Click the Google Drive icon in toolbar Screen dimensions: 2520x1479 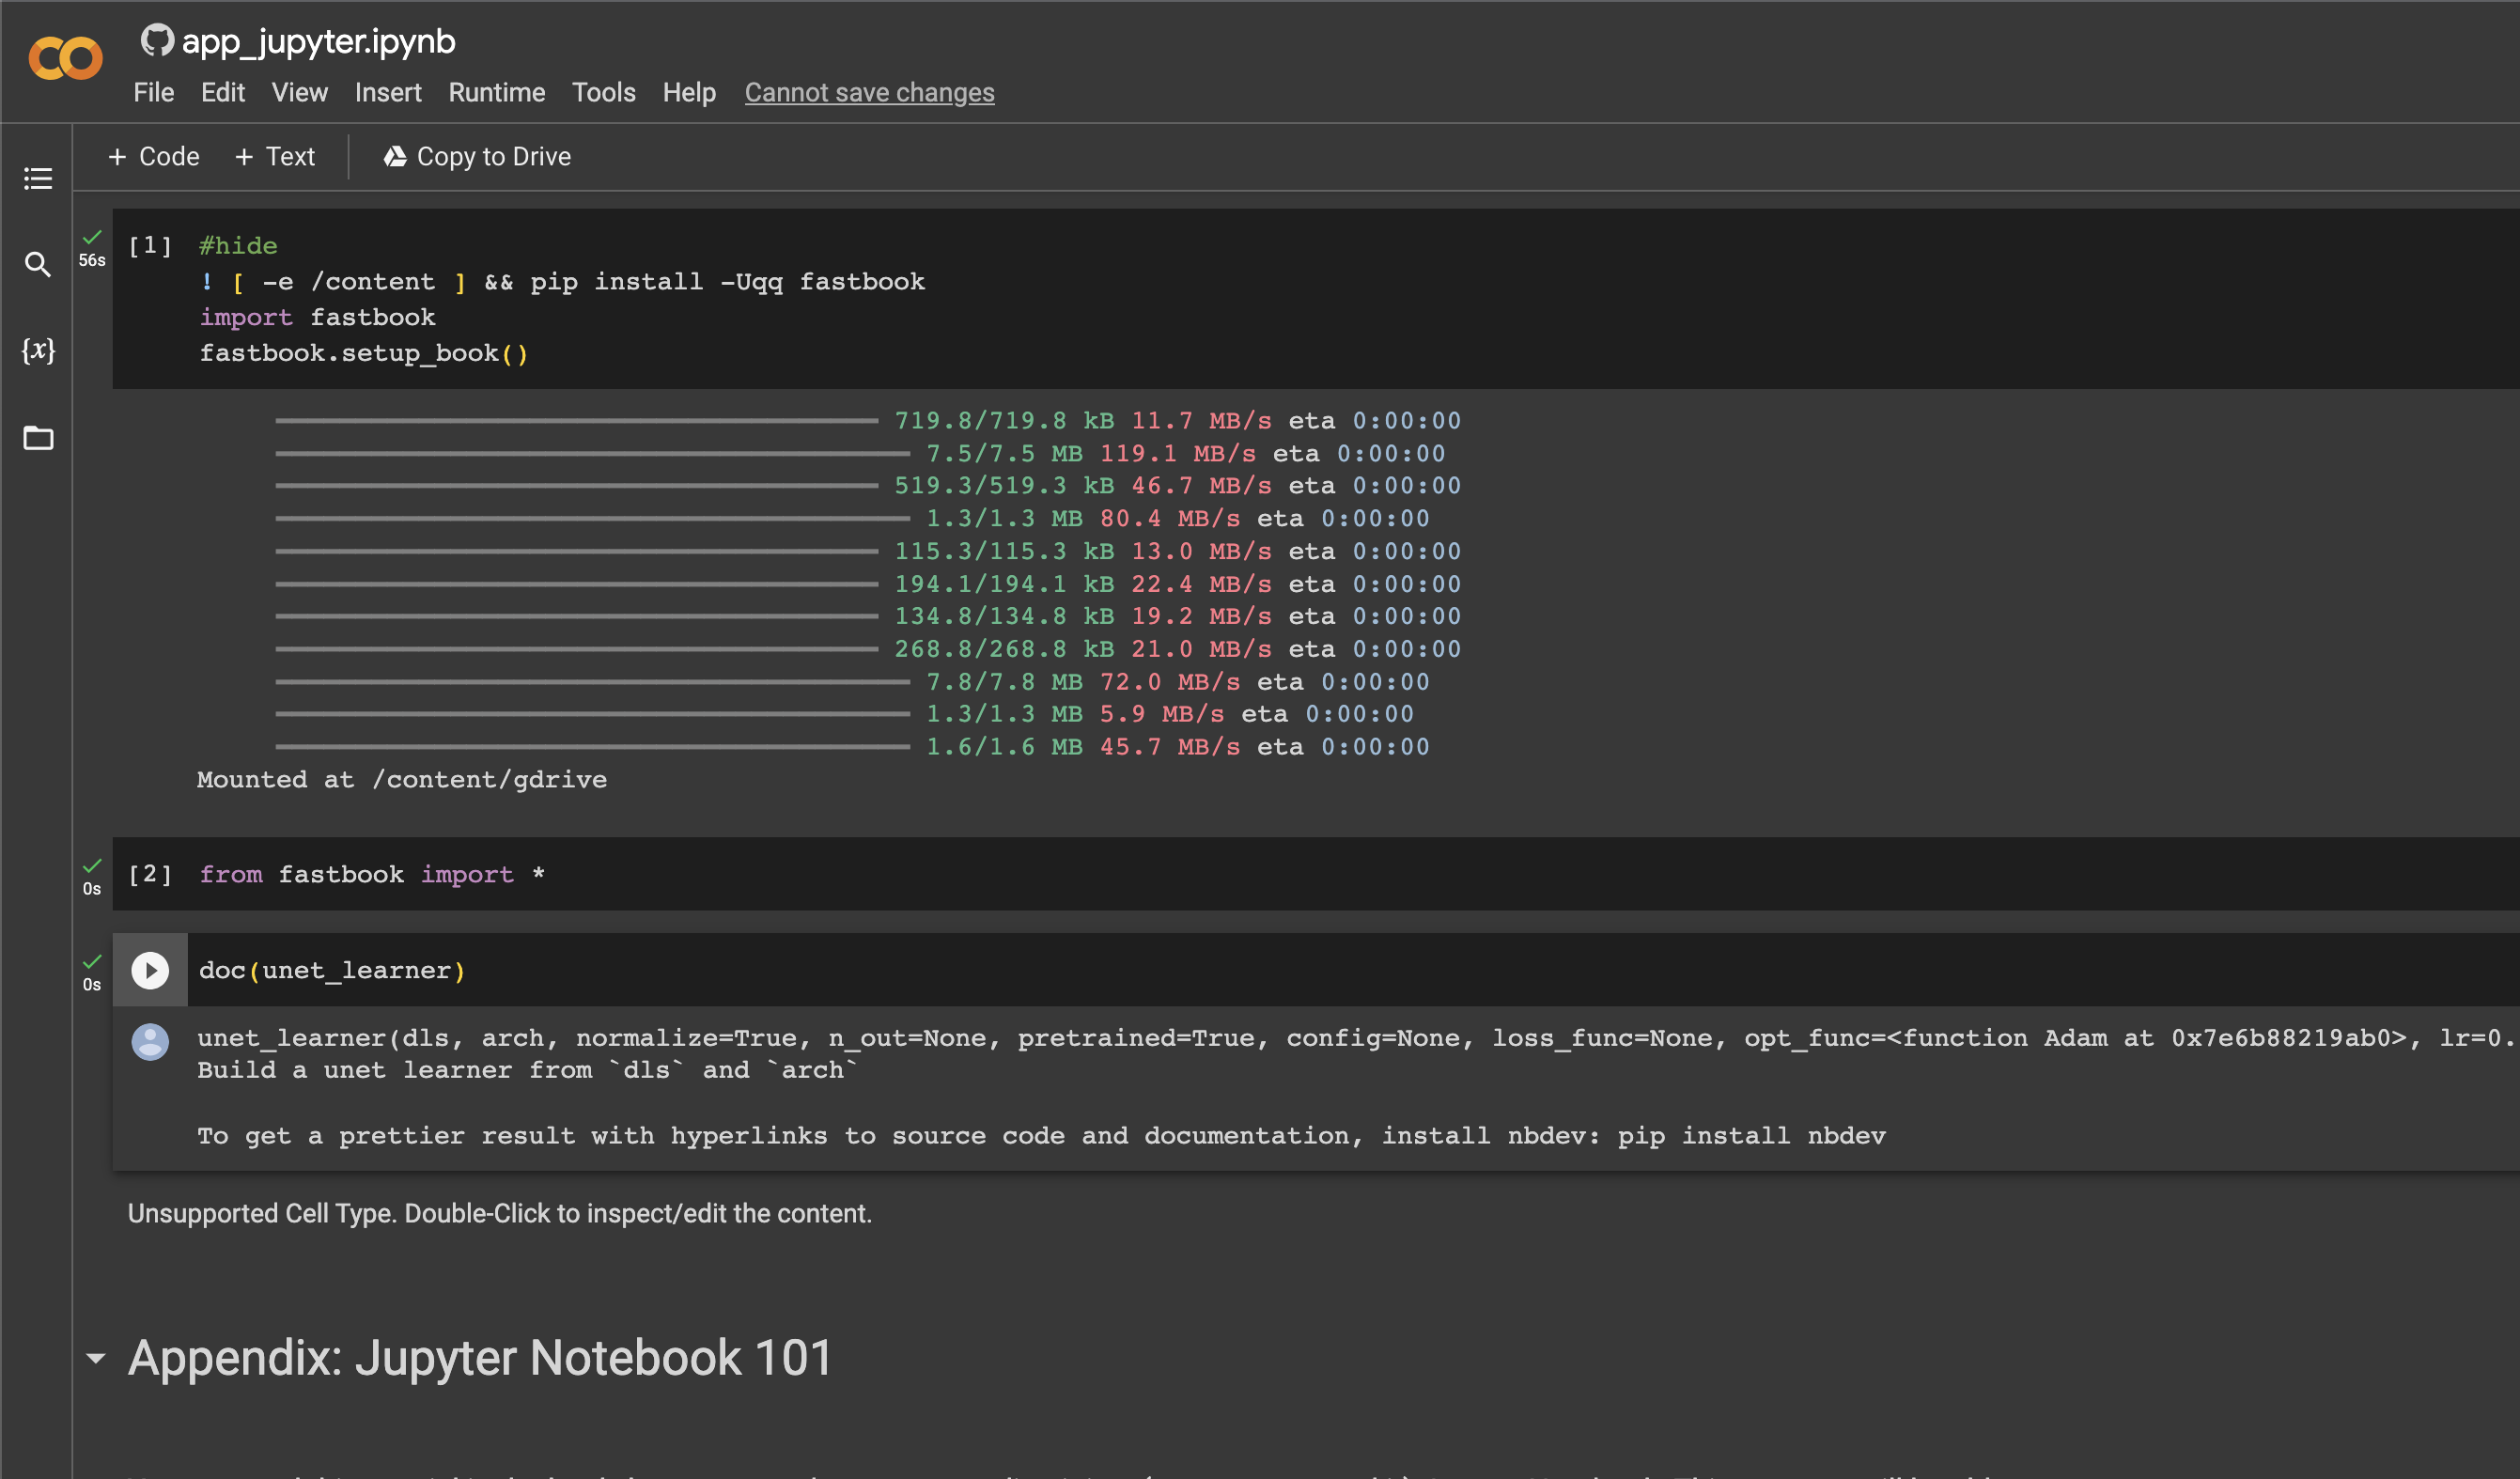point(395,157)
